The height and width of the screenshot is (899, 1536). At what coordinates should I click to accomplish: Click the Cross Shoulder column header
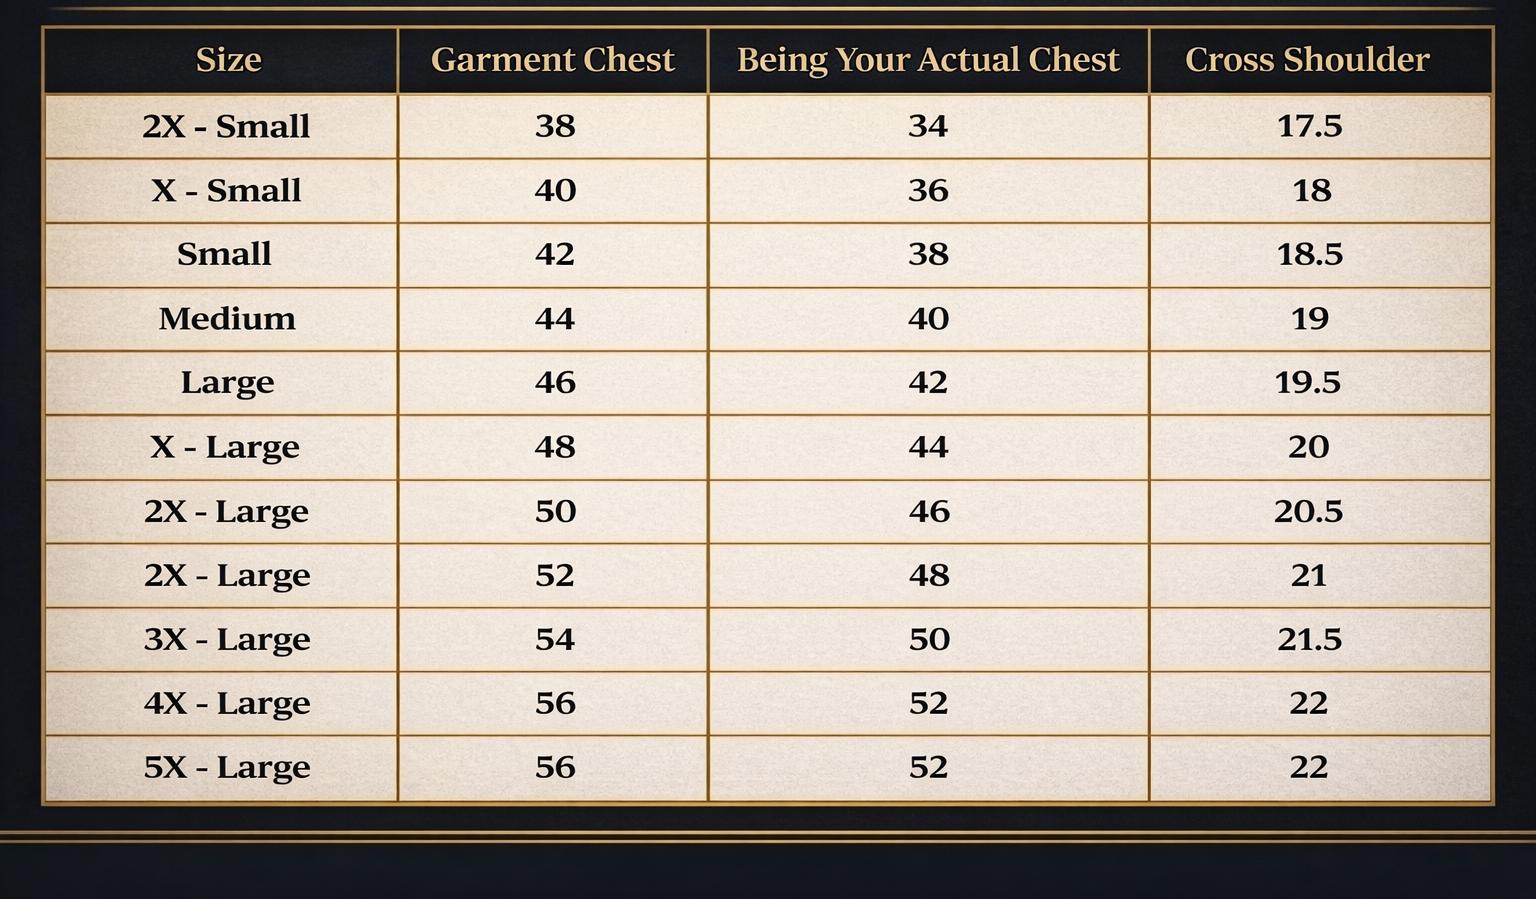pyautogui.click(x=1307, y=60)
